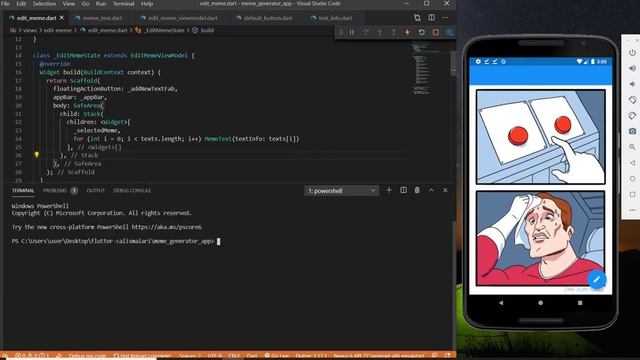This screenshot has height=360, width=640.
Task: Raise volume in the emulator sidebar
Action: (x=632, y=68)
